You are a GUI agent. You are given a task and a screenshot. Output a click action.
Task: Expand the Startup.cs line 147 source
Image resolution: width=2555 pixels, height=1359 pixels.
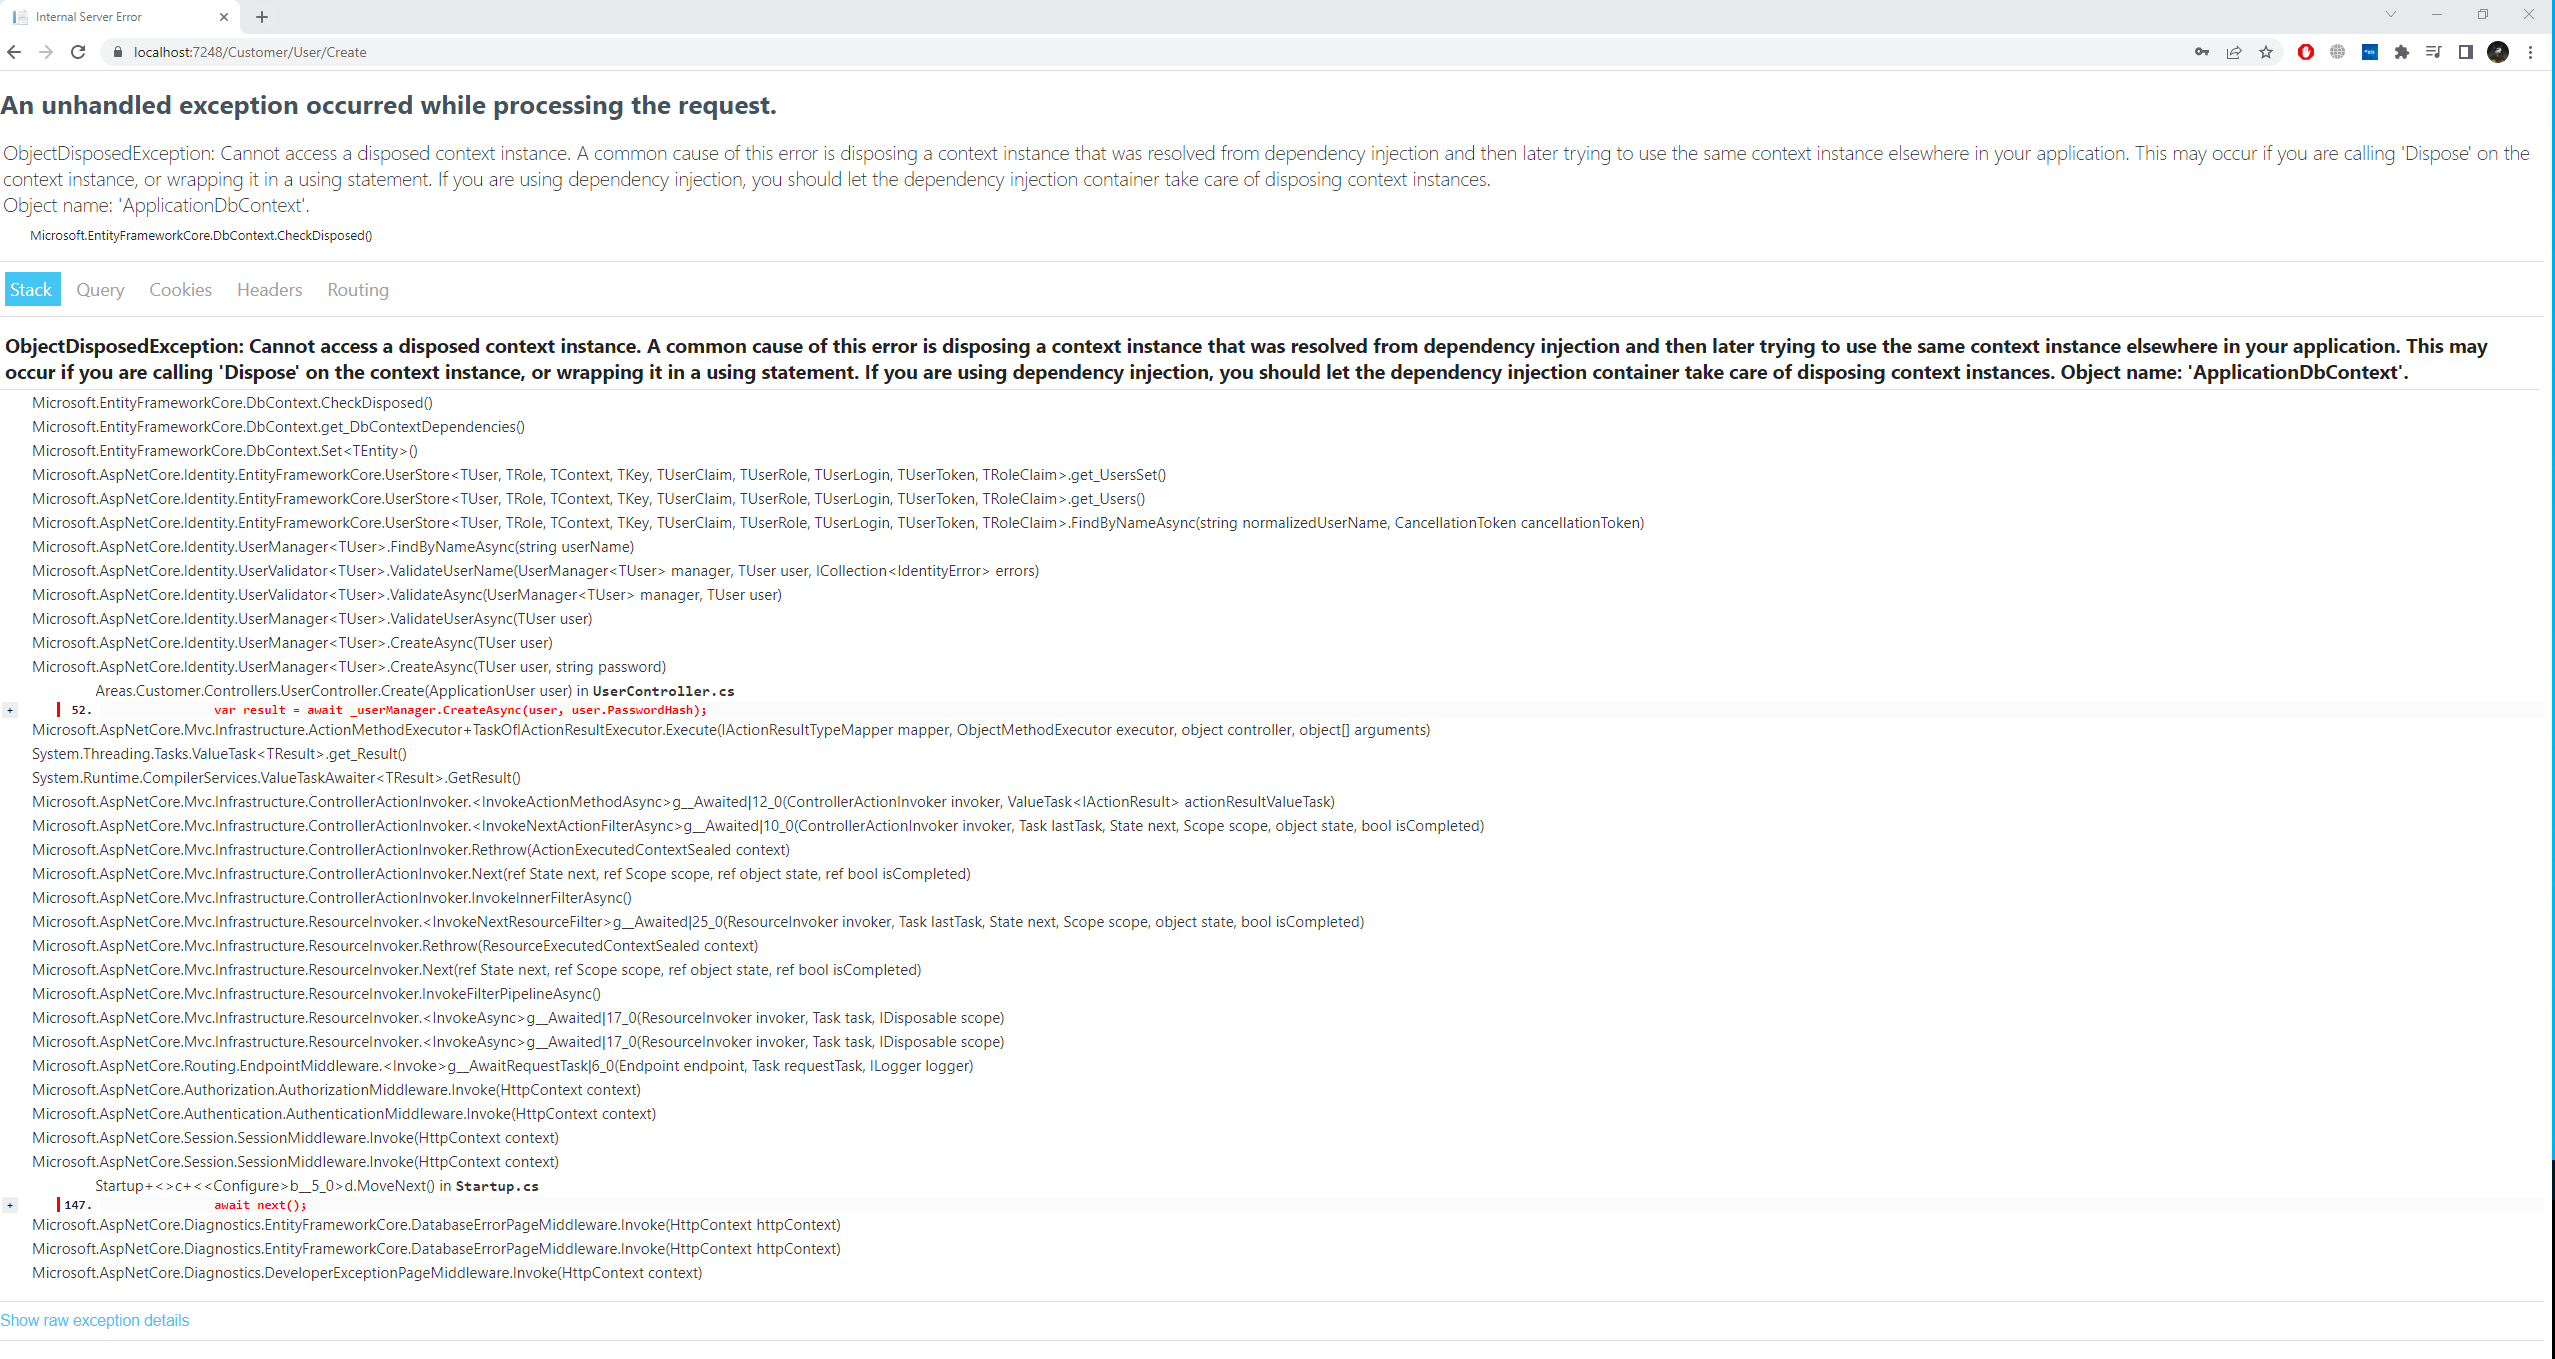click(x=10, y=1205)
